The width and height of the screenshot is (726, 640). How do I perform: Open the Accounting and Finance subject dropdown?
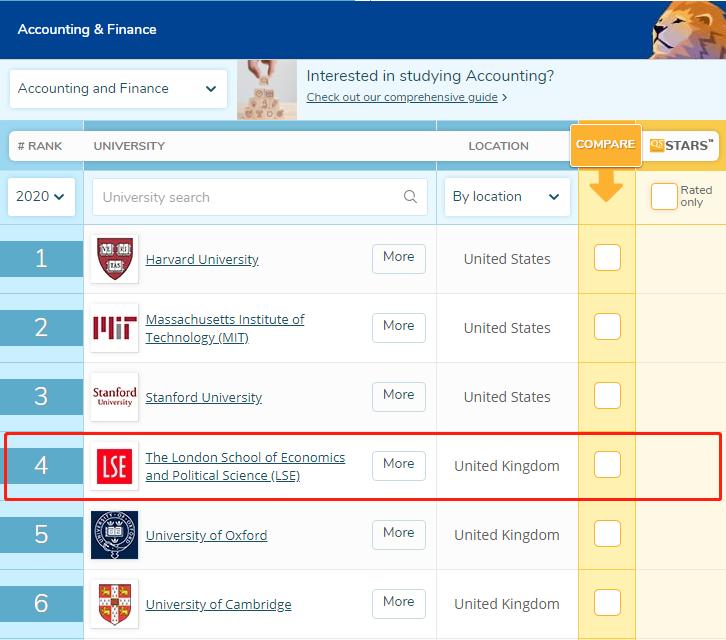tap(118, 88)
